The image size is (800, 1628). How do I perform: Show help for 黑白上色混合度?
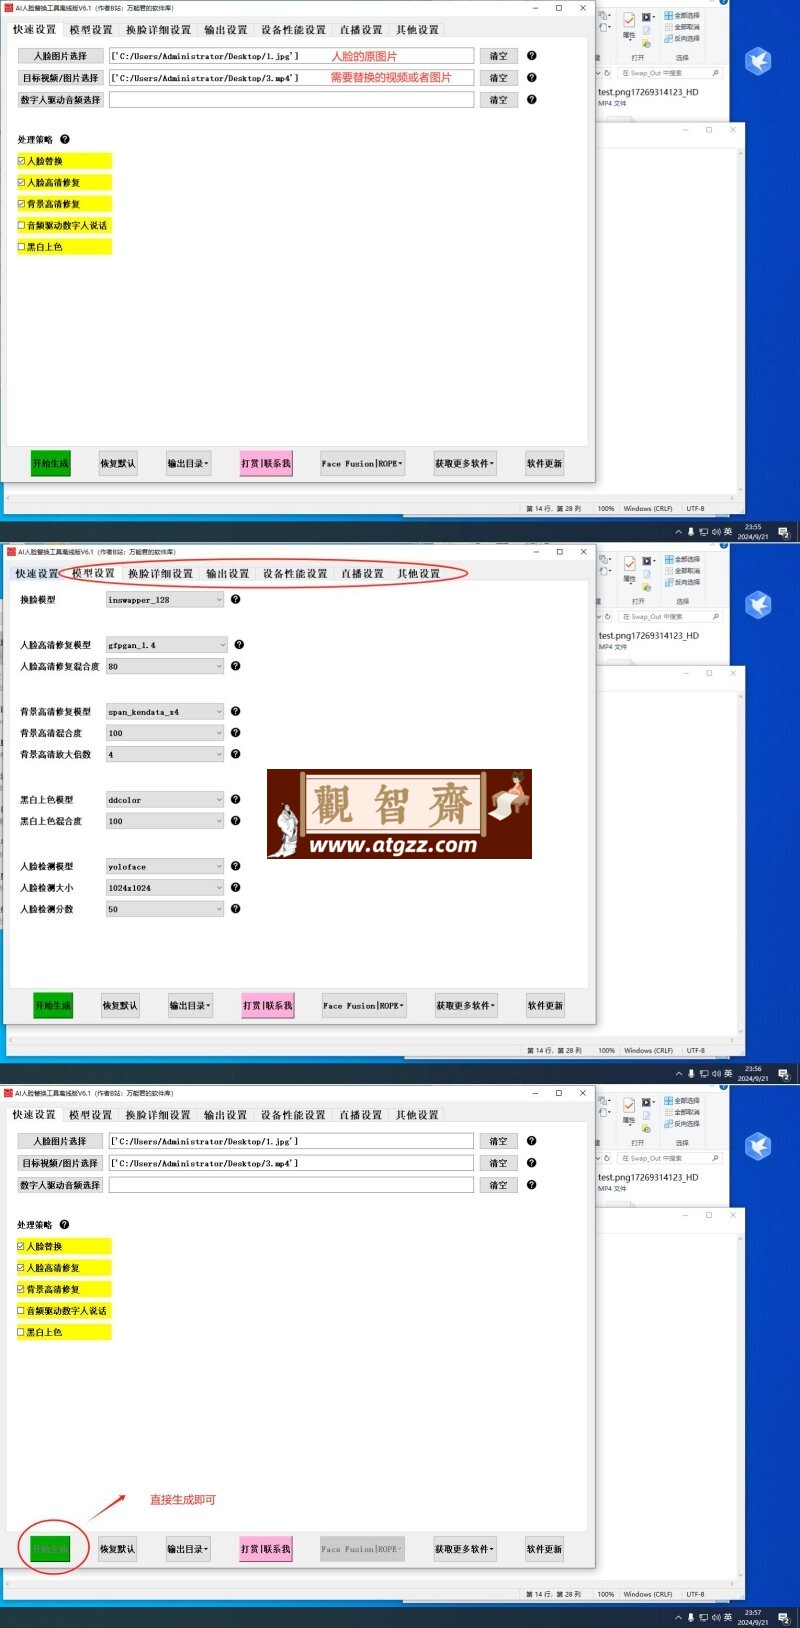236,821
